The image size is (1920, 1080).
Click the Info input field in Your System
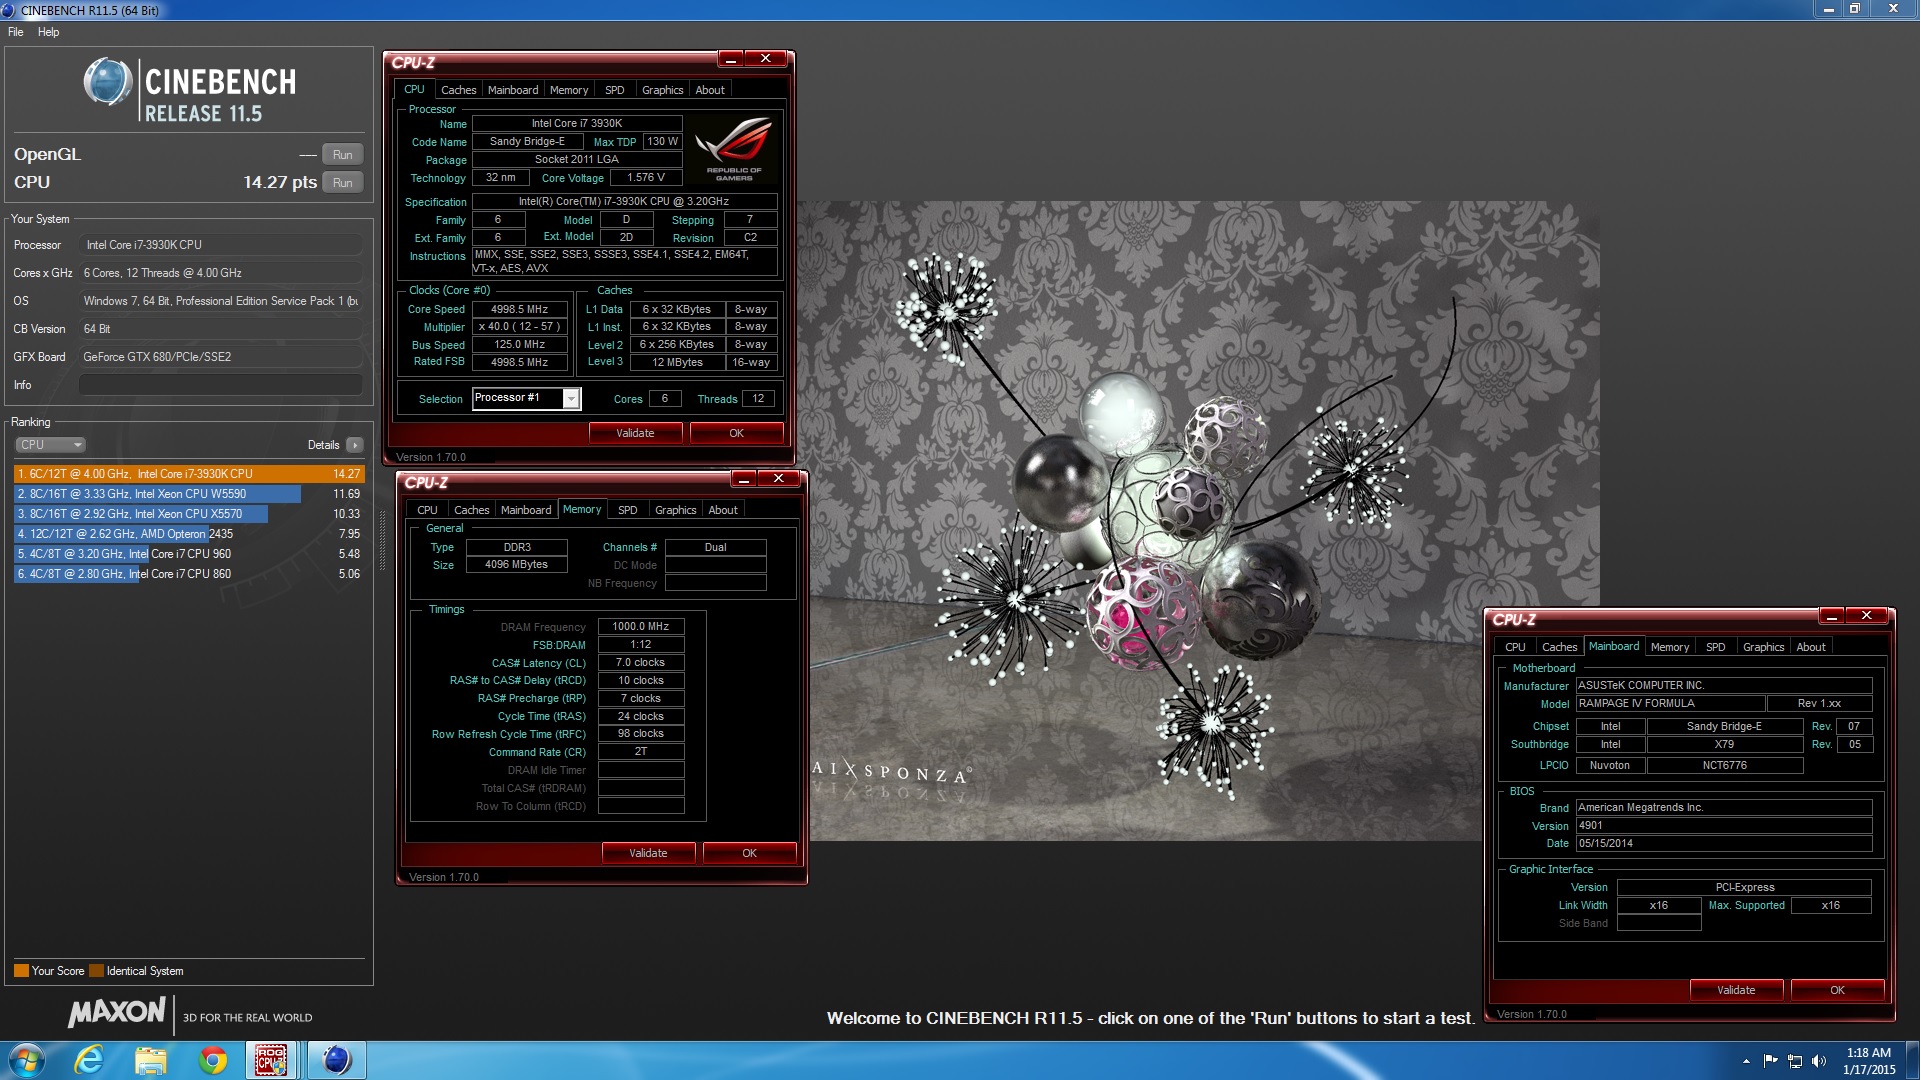(220, 385)
